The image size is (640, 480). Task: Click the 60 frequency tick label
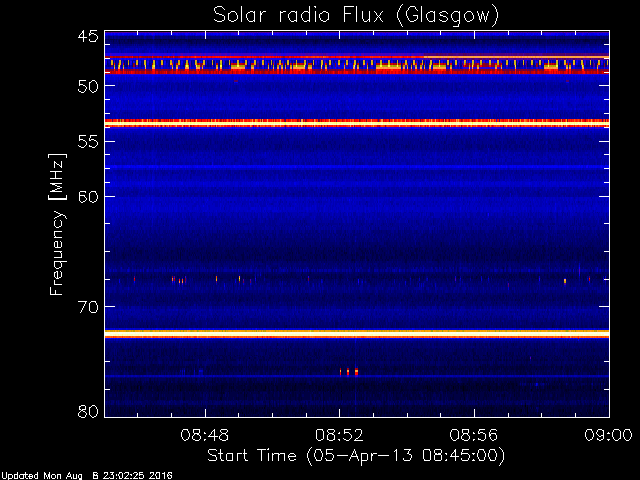tap(88, 197)
